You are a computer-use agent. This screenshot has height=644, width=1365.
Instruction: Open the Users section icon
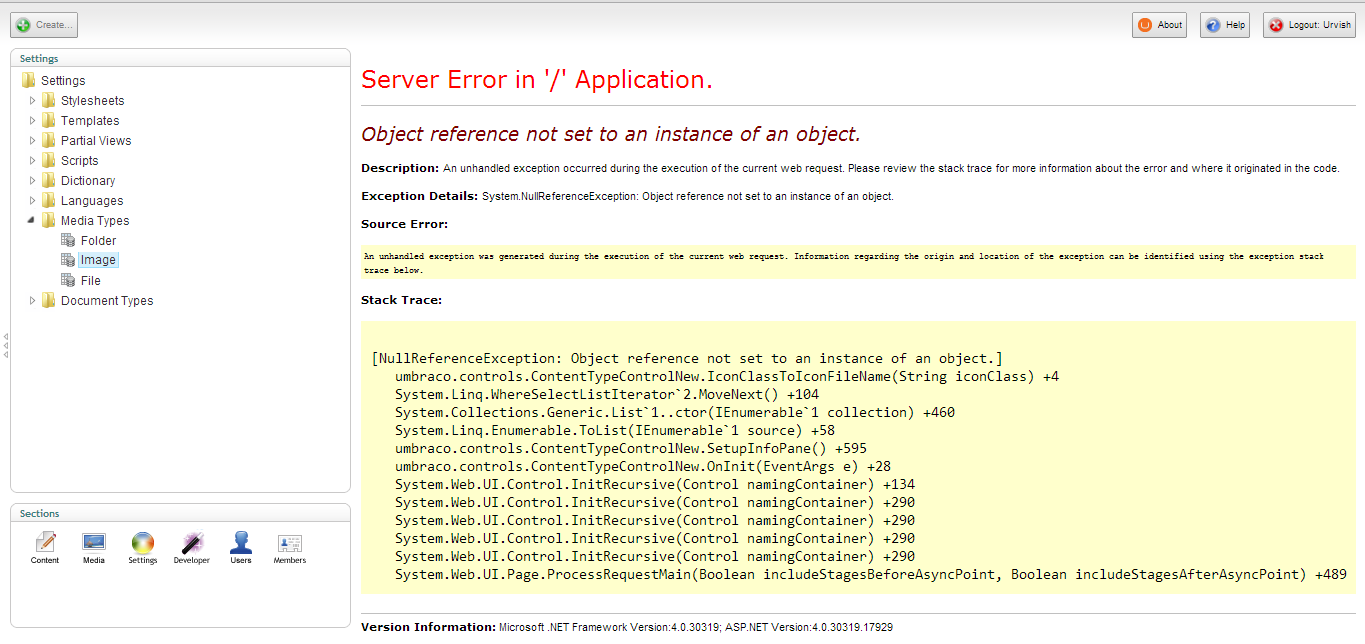point(241,545)
